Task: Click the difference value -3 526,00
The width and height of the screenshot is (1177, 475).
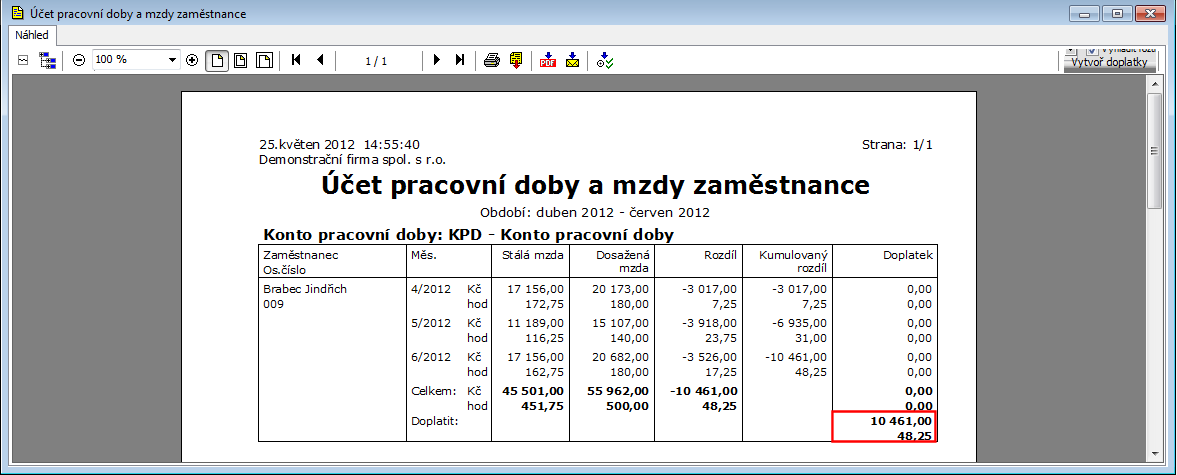Action: (708, 357)
